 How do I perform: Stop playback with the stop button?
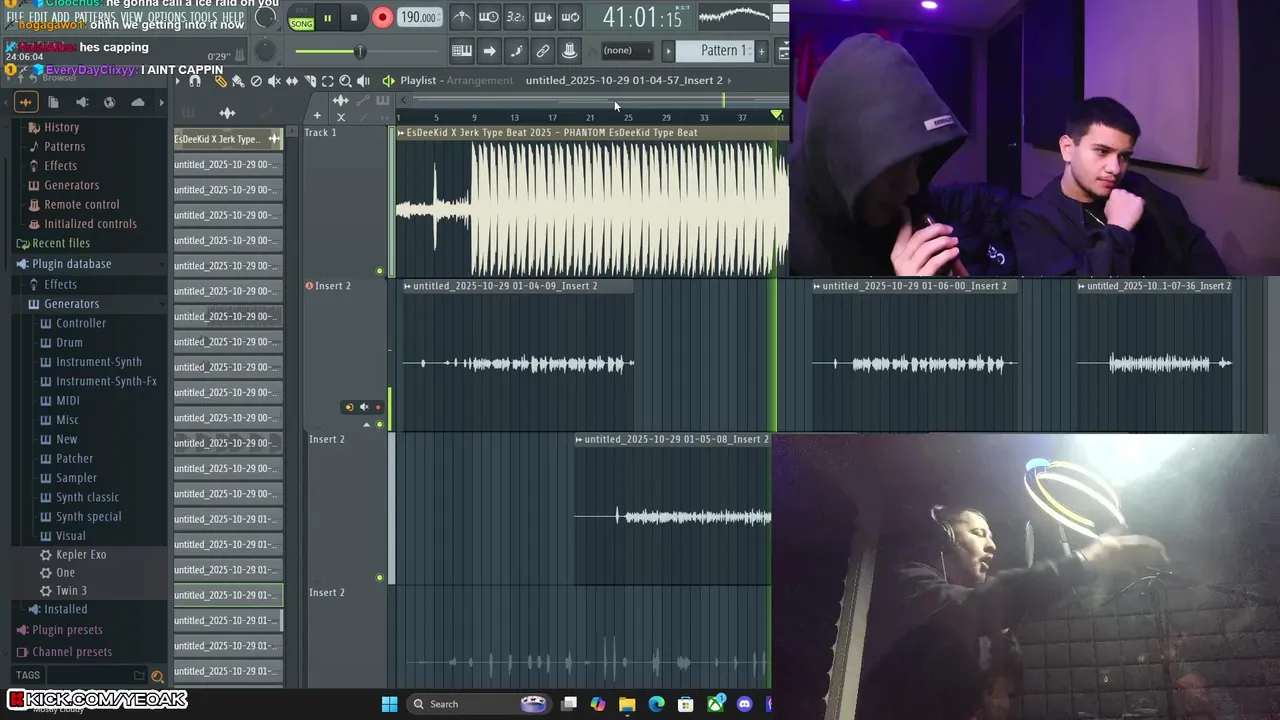[354, 18]
